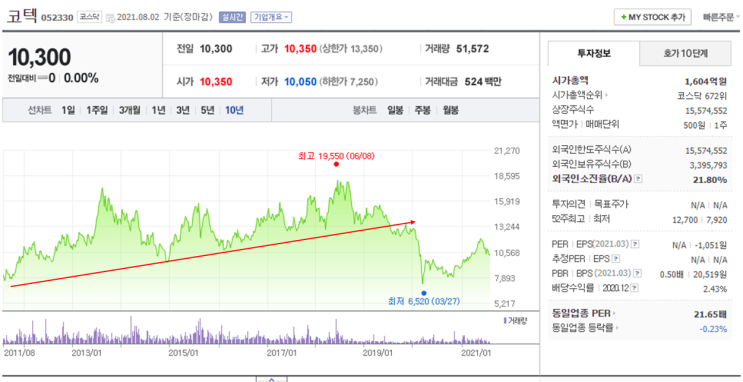Open help icon next to 추정PER EPS
The width and height of the screenshot is (743, 382).
616,259
